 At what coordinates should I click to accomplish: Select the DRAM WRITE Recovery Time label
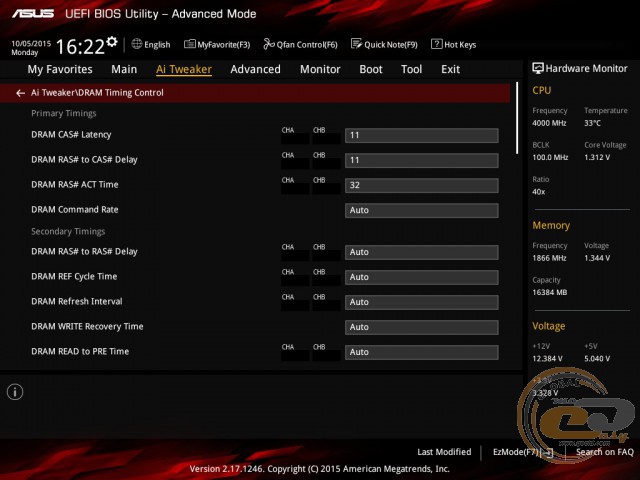tap(87, 327)
